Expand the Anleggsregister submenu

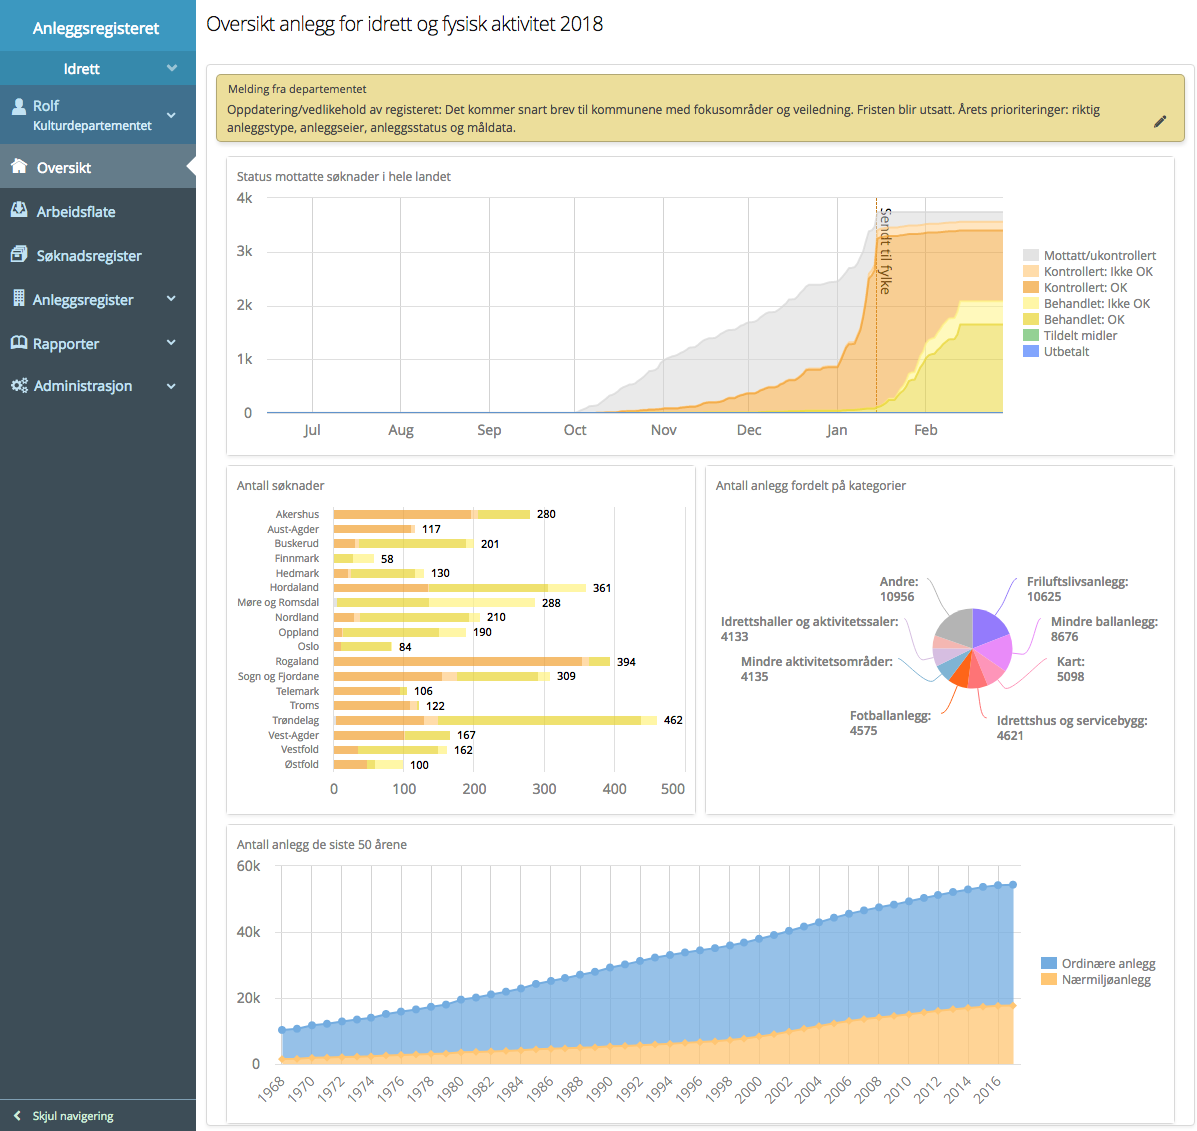(x=171, y=299)
